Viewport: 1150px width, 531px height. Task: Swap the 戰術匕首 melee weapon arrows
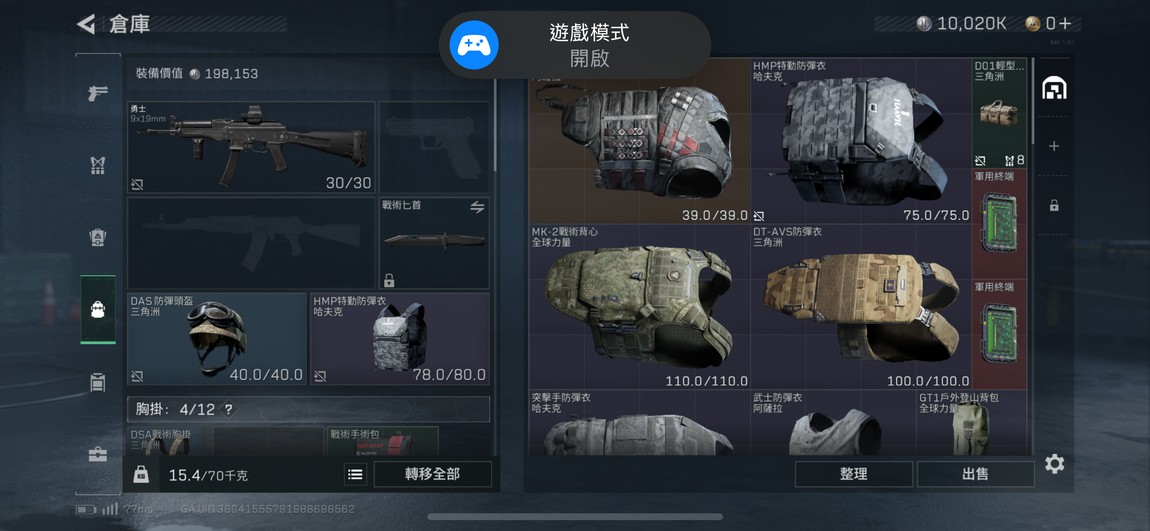pos(477,208)
